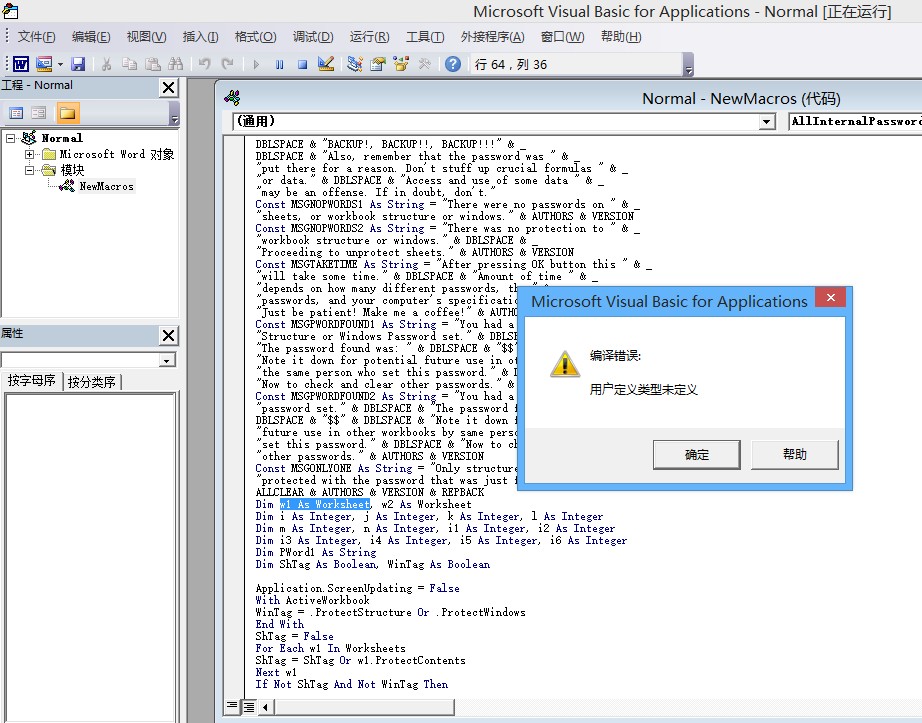Open the Insert UserForm dropdown arrow

[60, 63]
